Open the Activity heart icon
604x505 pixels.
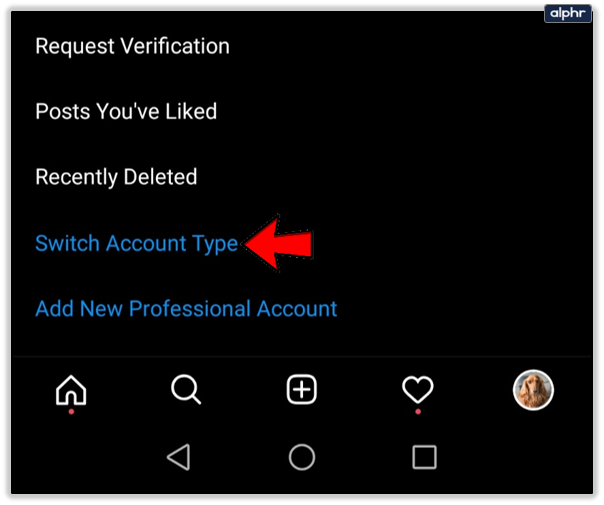418,389
